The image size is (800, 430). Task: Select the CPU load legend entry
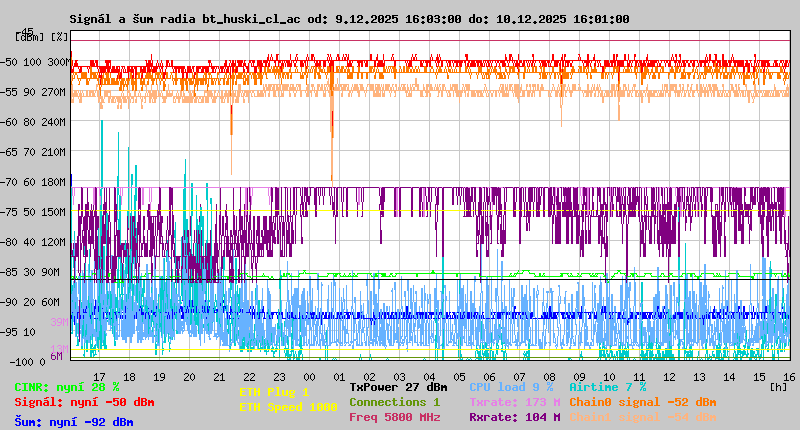click(511, 387)
